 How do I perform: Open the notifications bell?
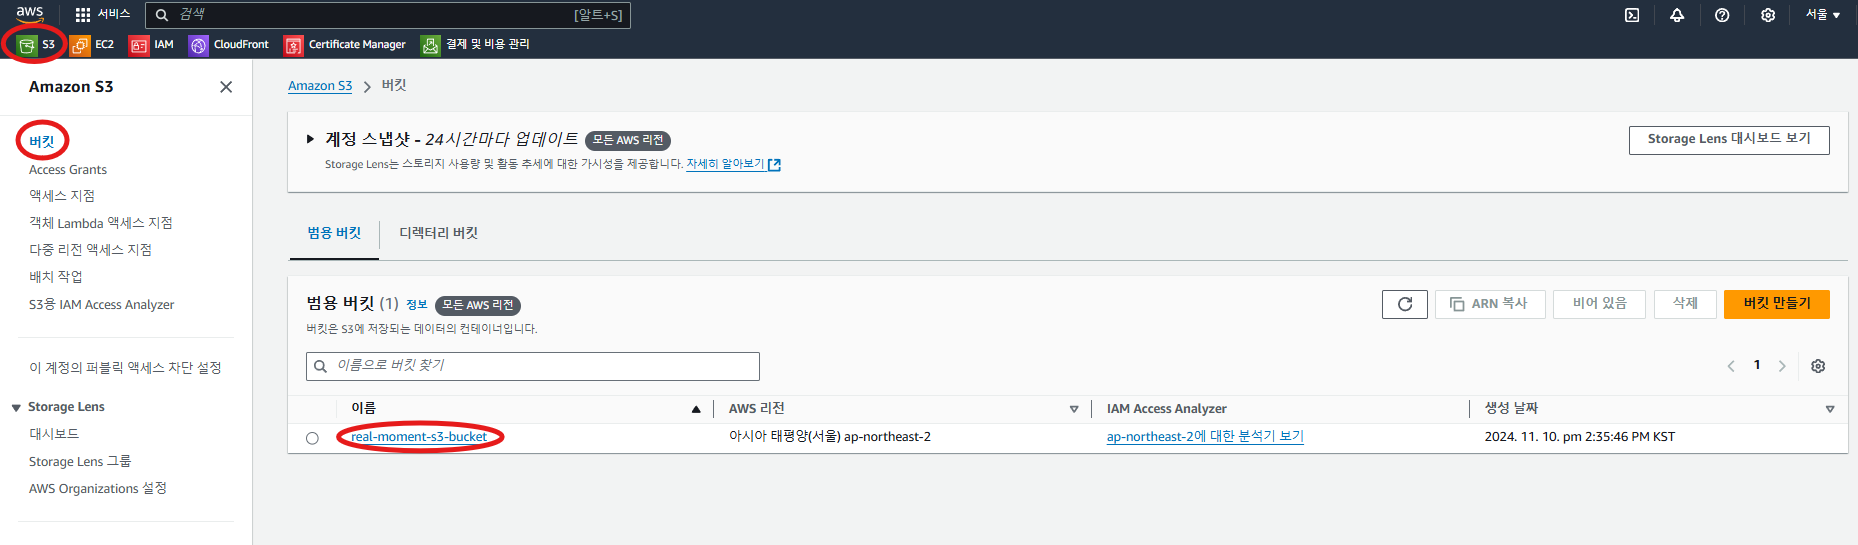pos(1677,15)
